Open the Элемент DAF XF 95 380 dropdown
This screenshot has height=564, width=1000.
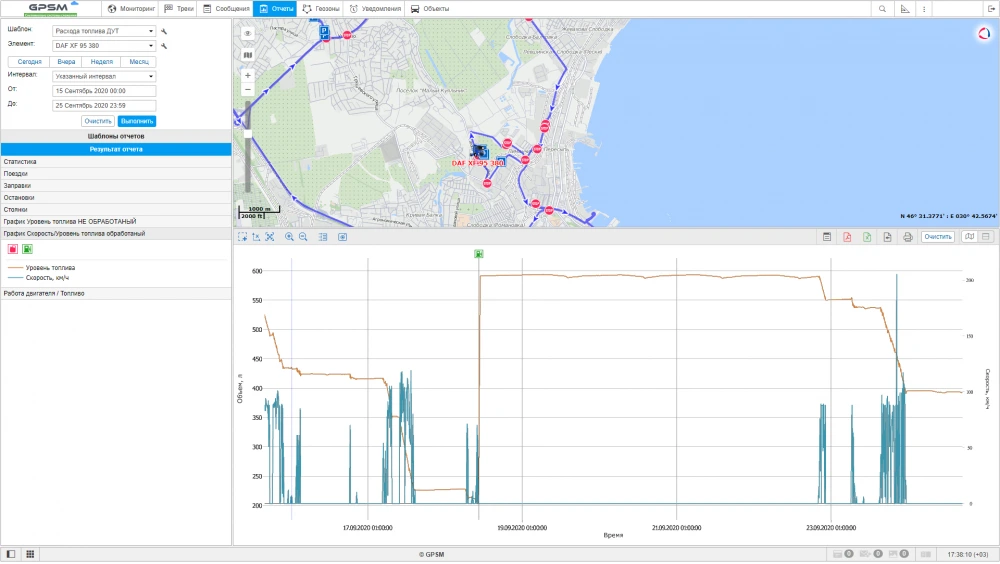pos(104,45)
